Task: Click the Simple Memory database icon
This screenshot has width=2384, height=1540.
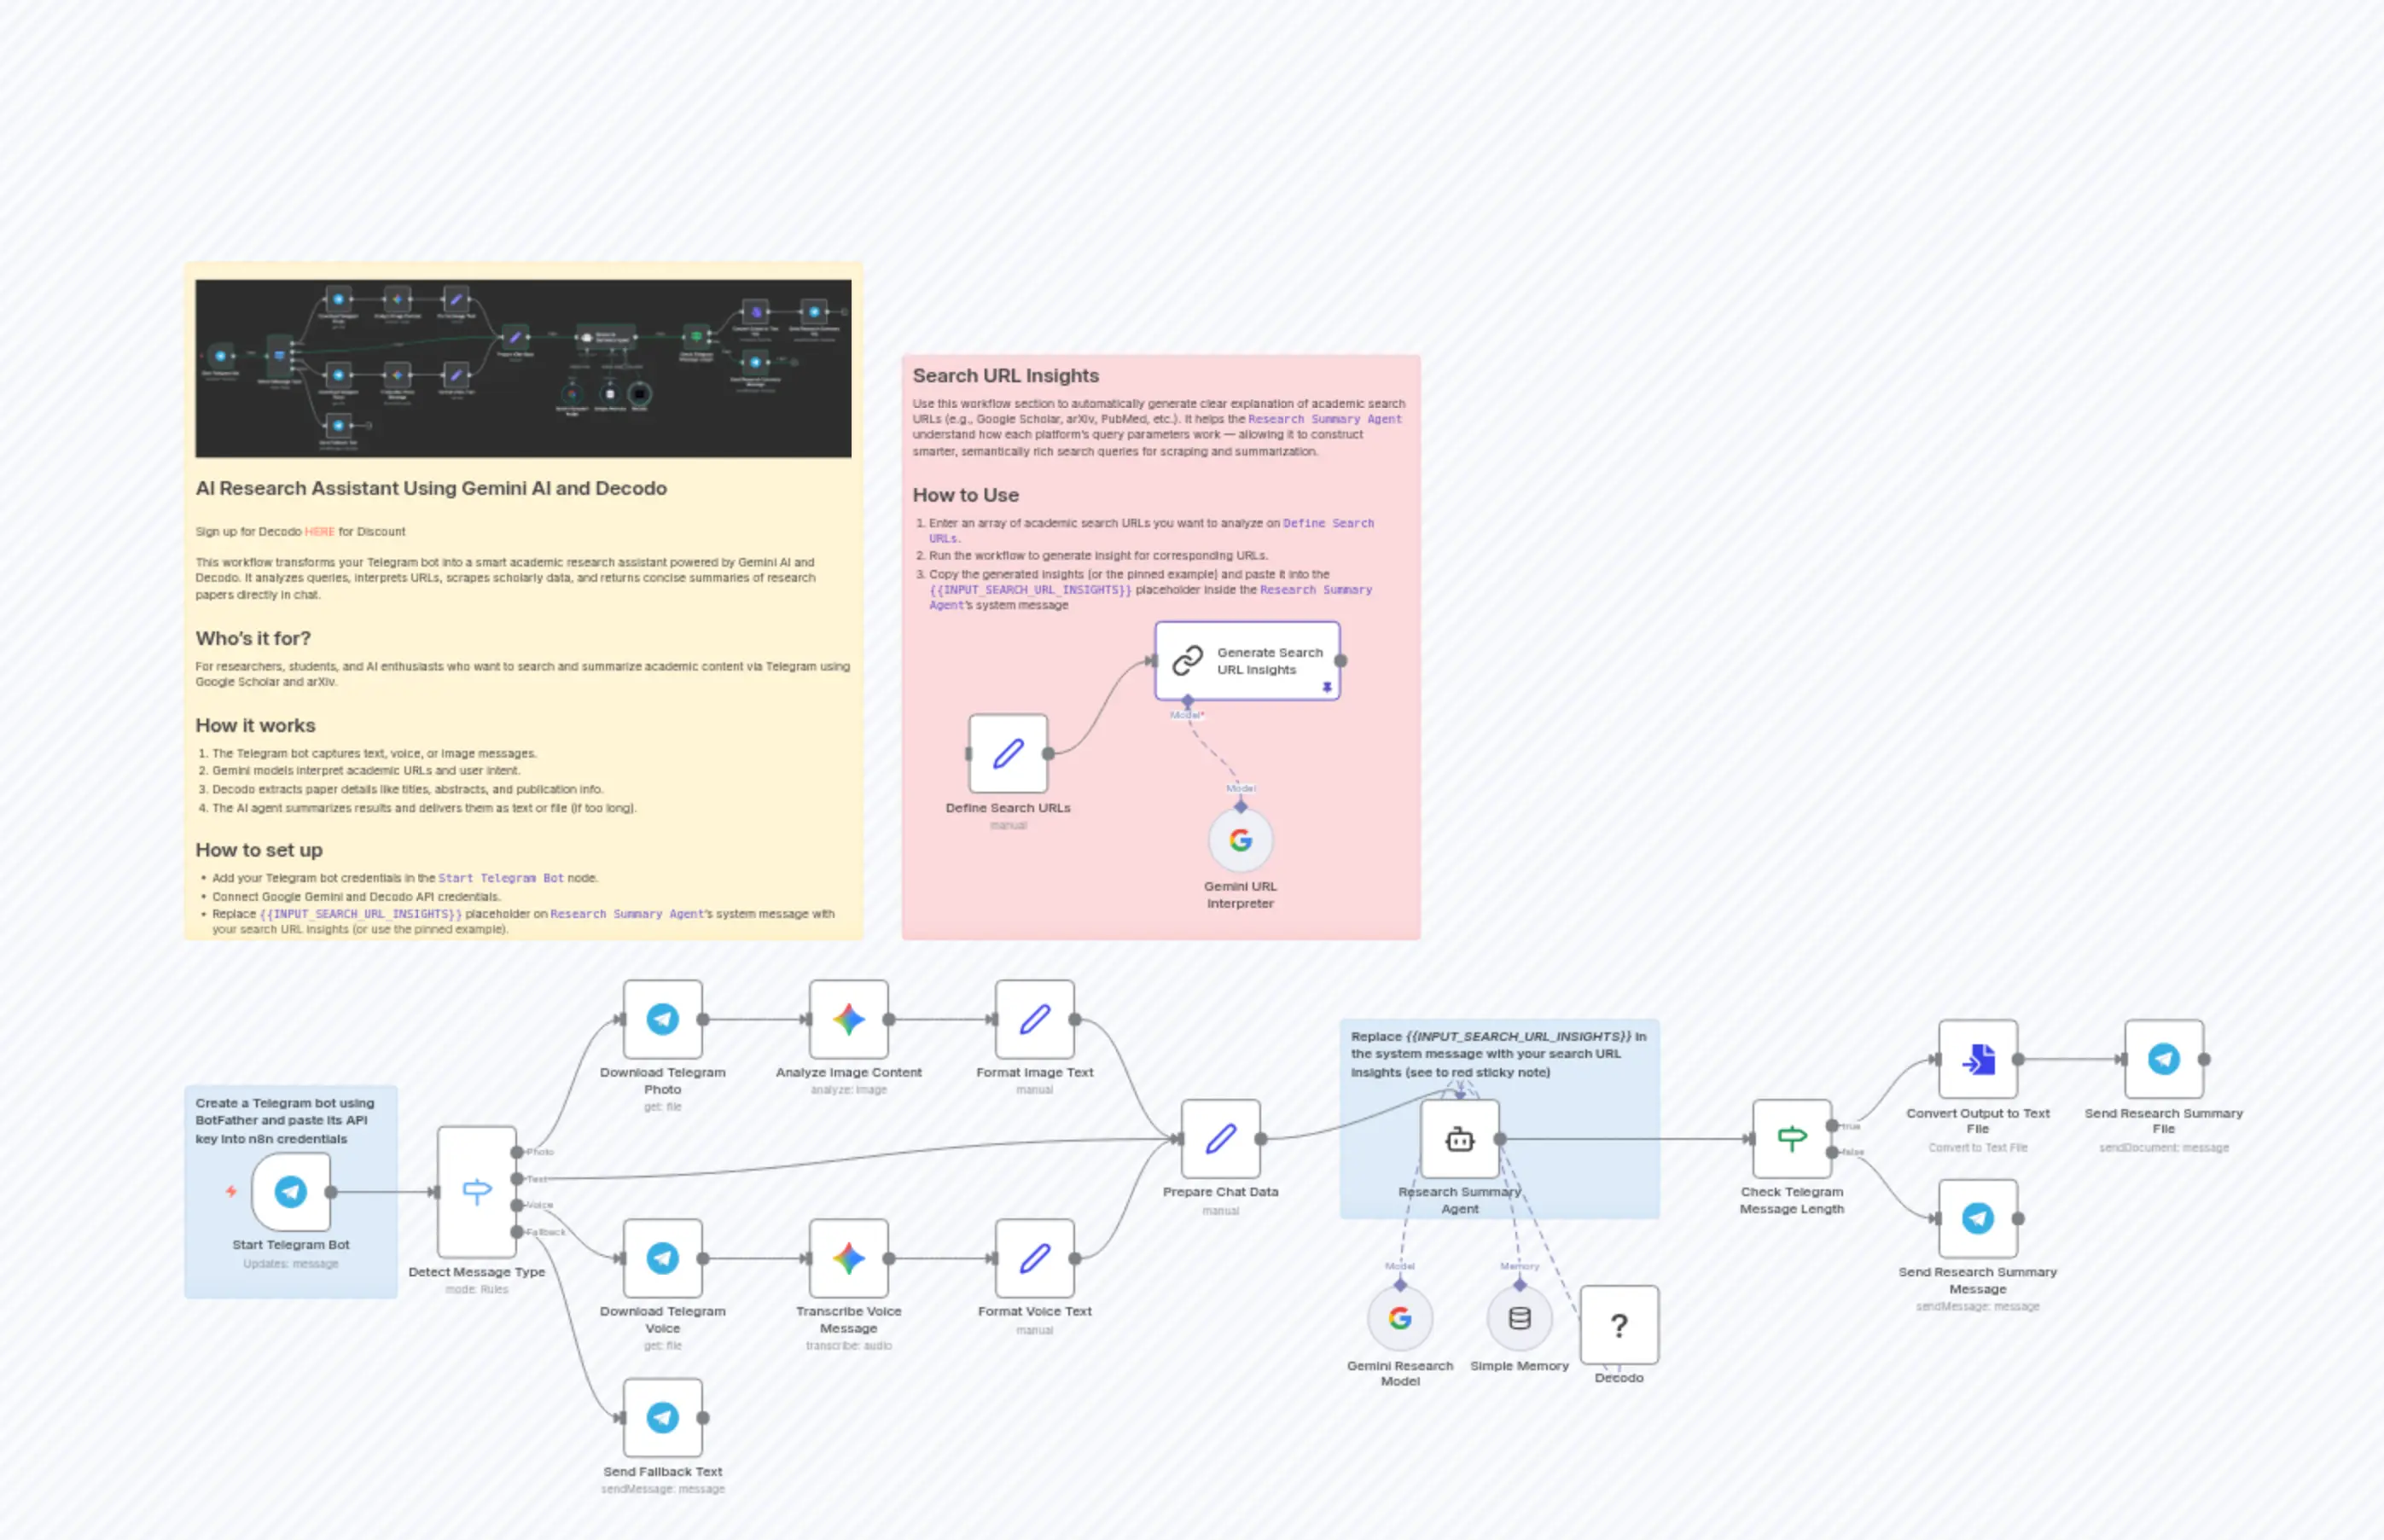Action: tap(1518, 1318)
